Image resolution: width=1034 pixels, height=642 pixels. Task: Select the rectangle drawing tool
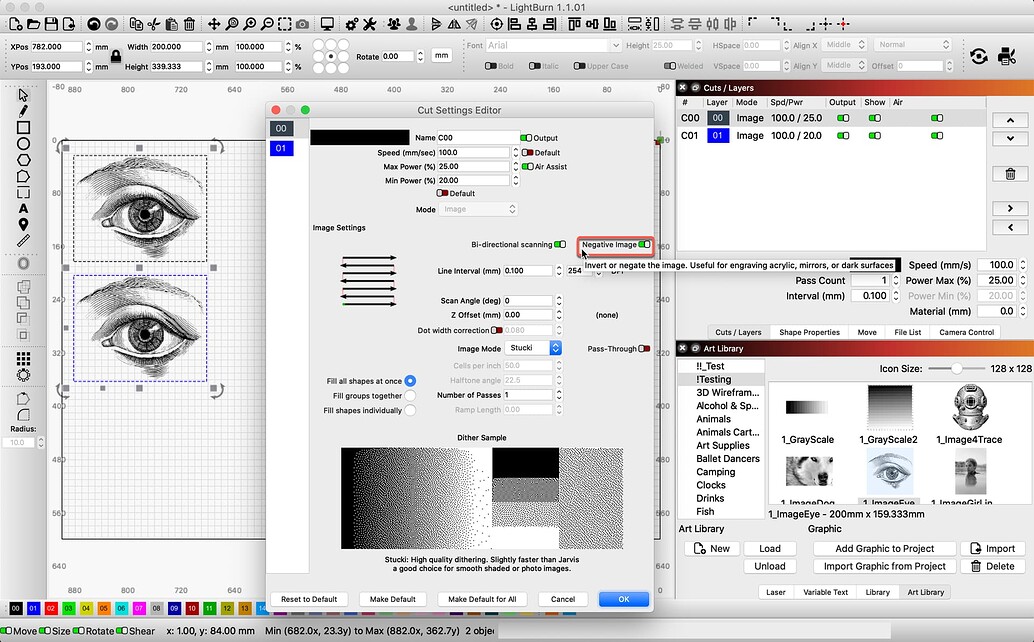pos(23,127)
